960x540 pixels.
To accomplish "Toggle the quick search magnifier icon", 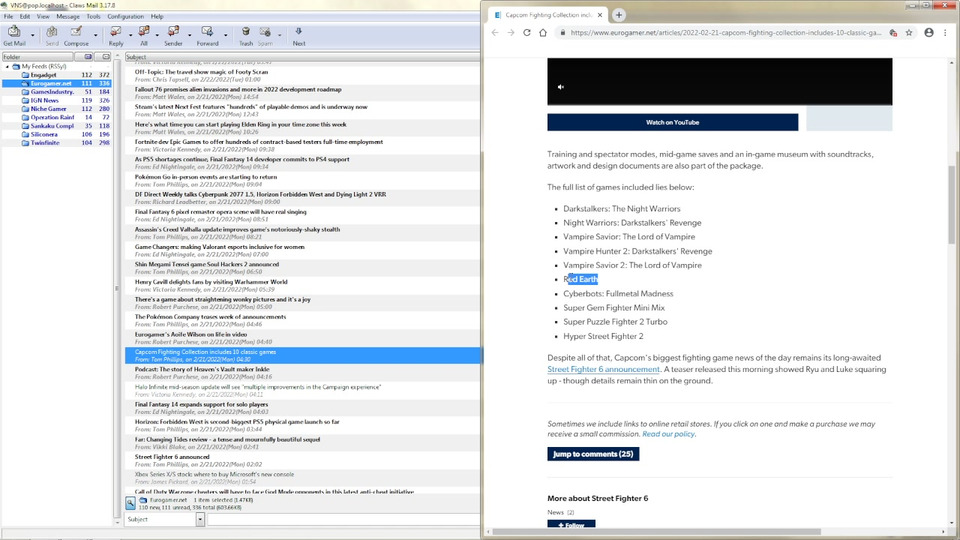I will click(130, 503).
